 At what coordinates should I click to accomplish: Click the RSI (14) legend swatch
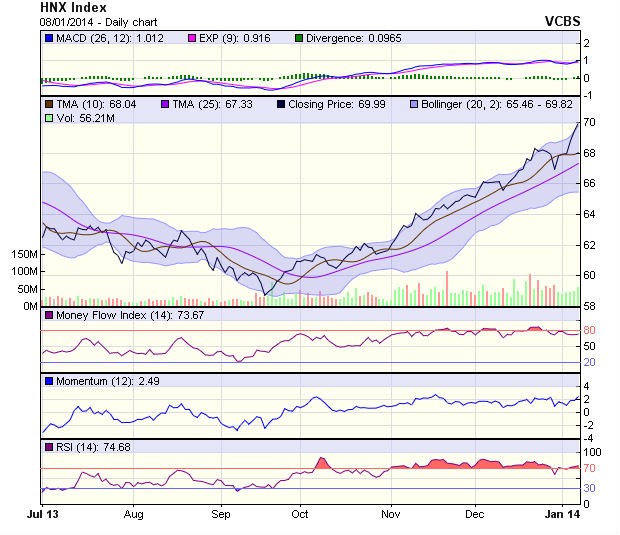49,446
